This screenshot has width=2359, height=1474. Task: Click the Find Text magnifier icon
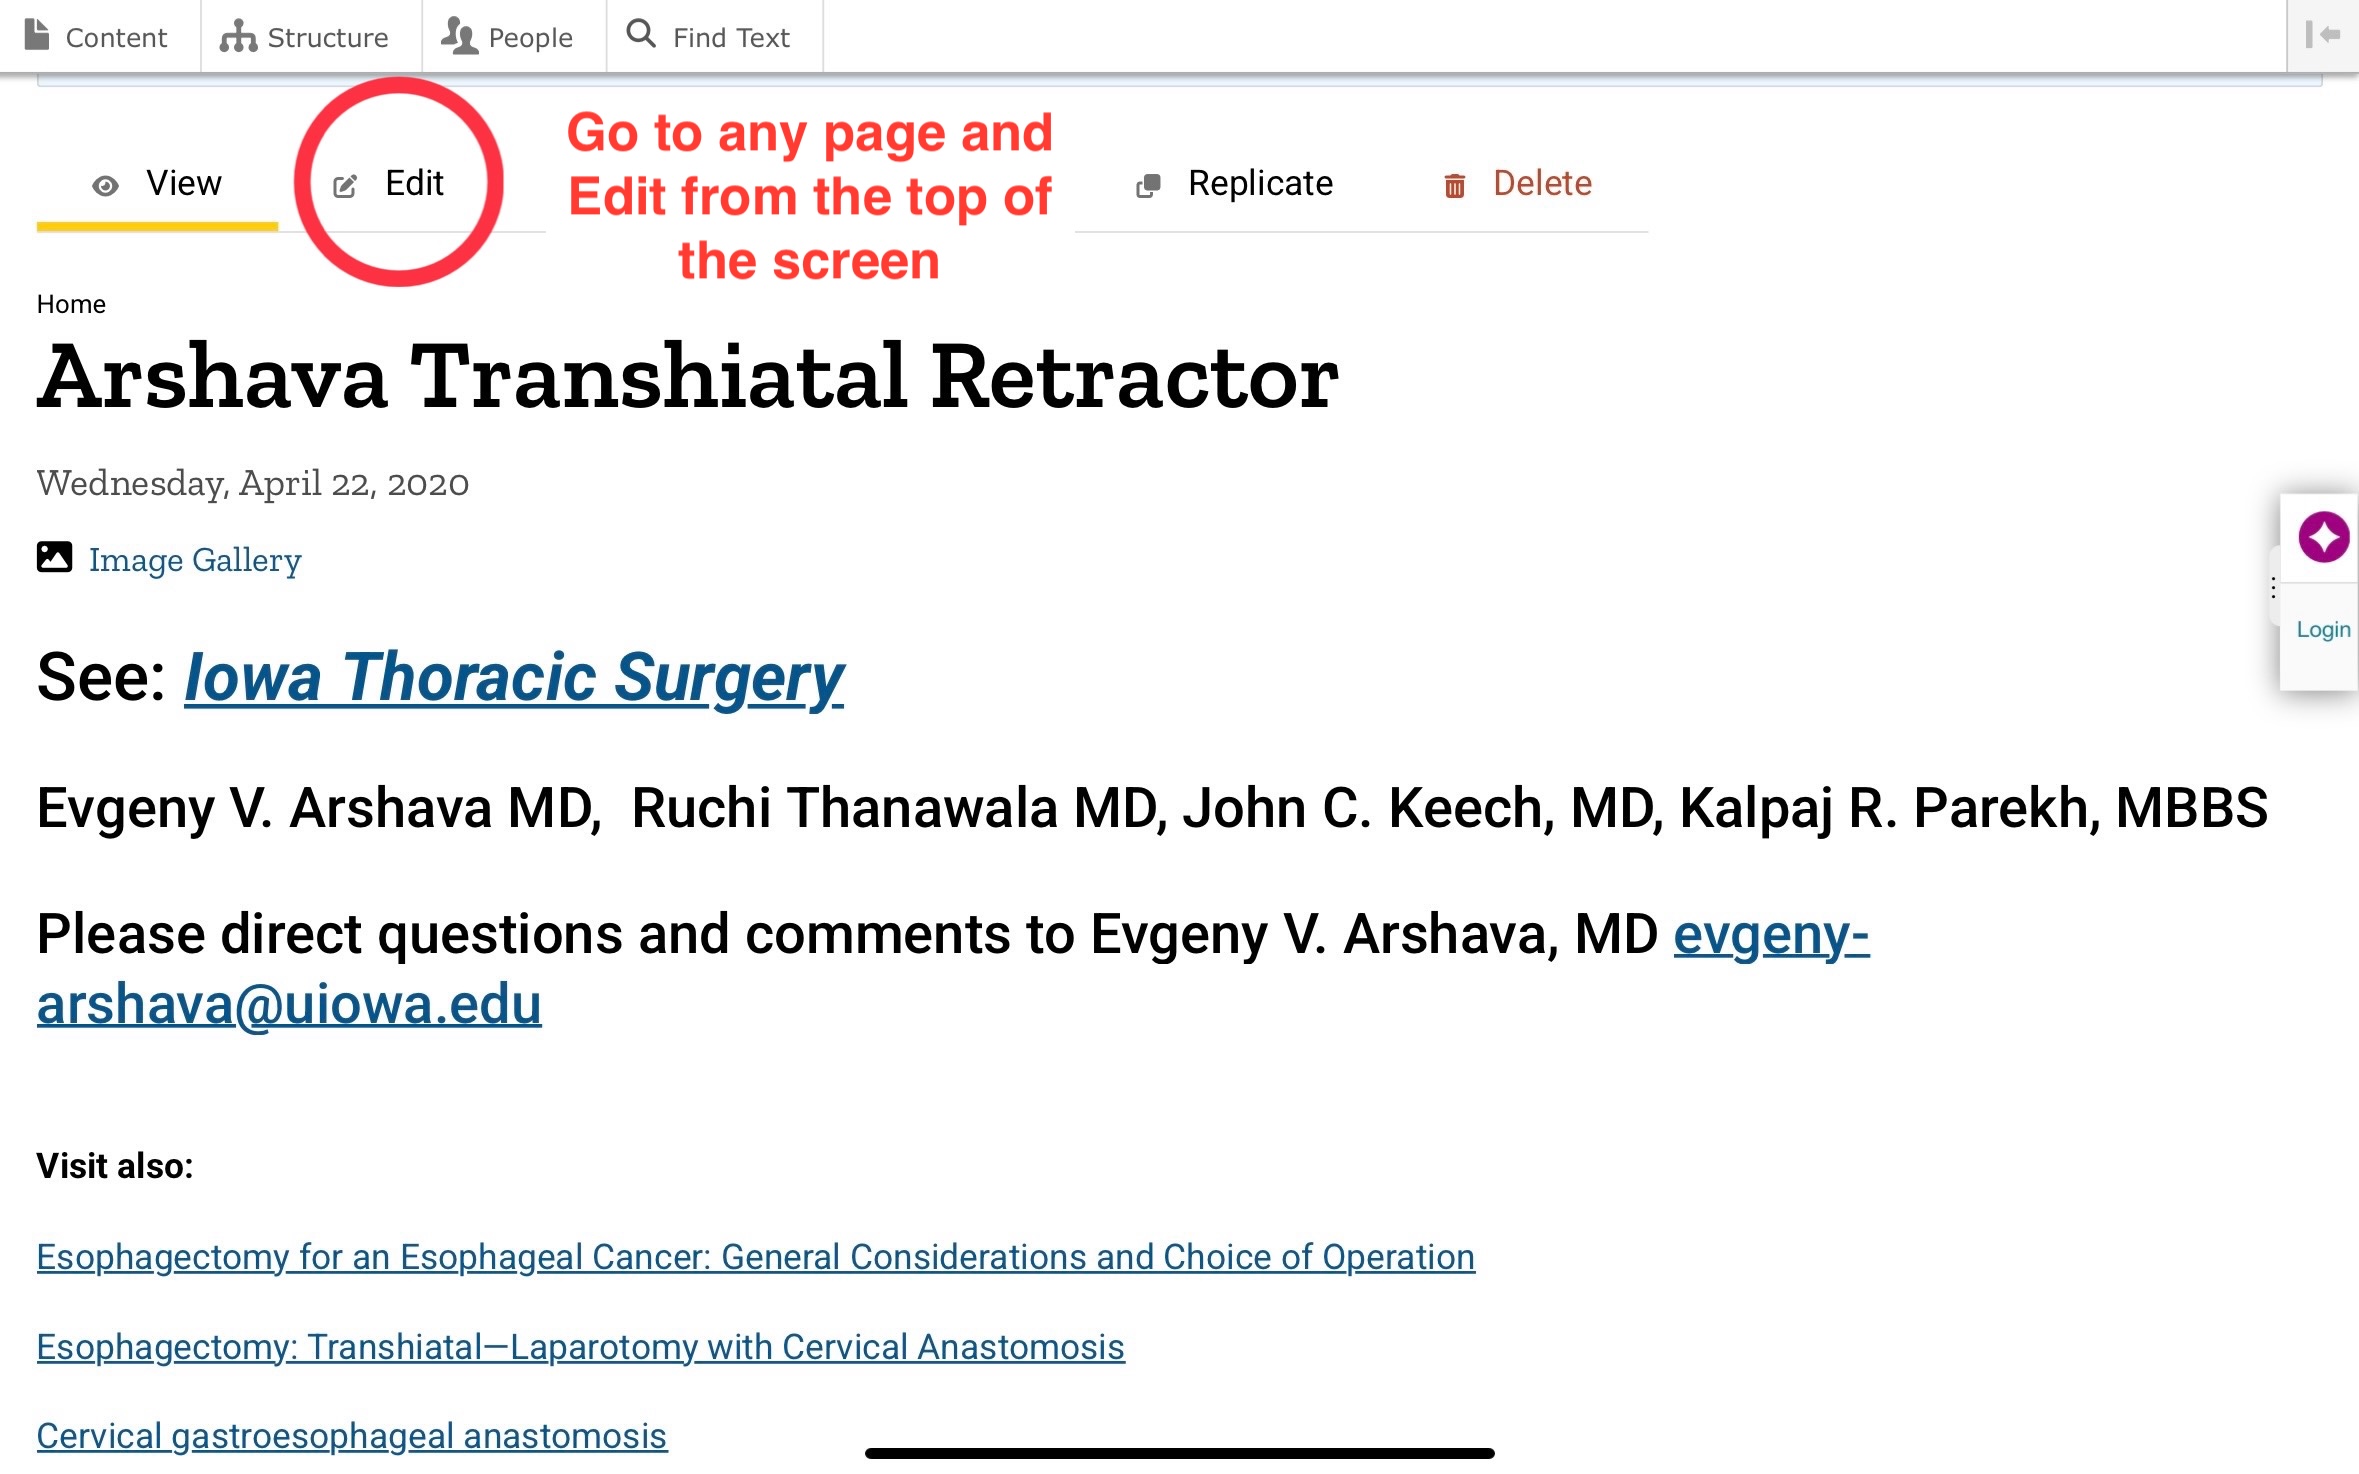640,34
